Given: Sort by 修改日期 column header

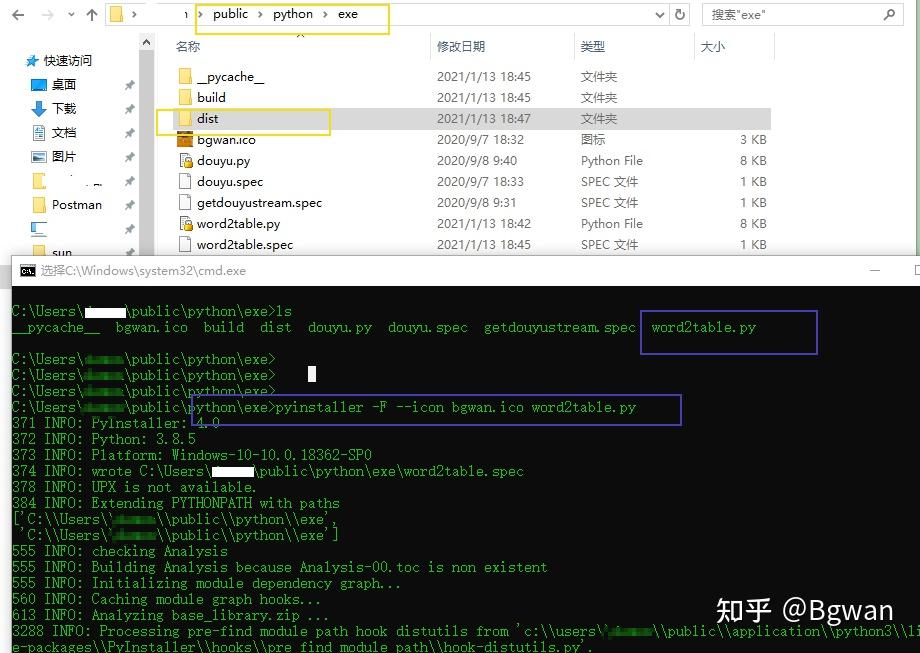Looking at the screenshot, I should pyautogui.click(x=461, y=46).
